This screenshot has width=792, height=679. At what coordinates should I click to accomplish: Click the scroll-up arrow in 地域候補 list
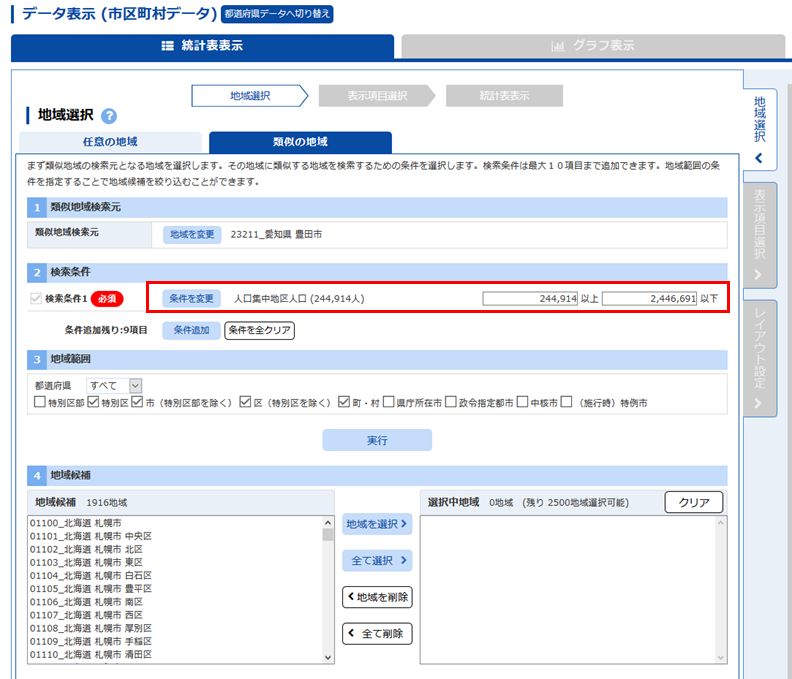tap(327, 522)
